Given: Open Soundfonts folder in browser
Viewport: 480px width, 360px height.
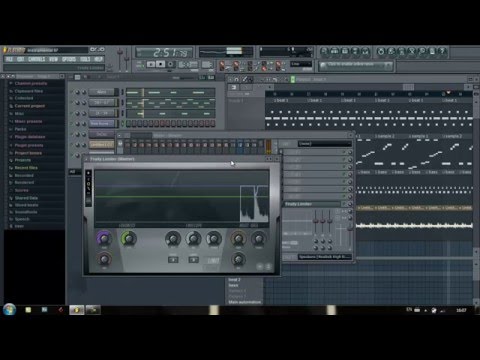Looking at the screenshot, I should [x=26, y=212].
